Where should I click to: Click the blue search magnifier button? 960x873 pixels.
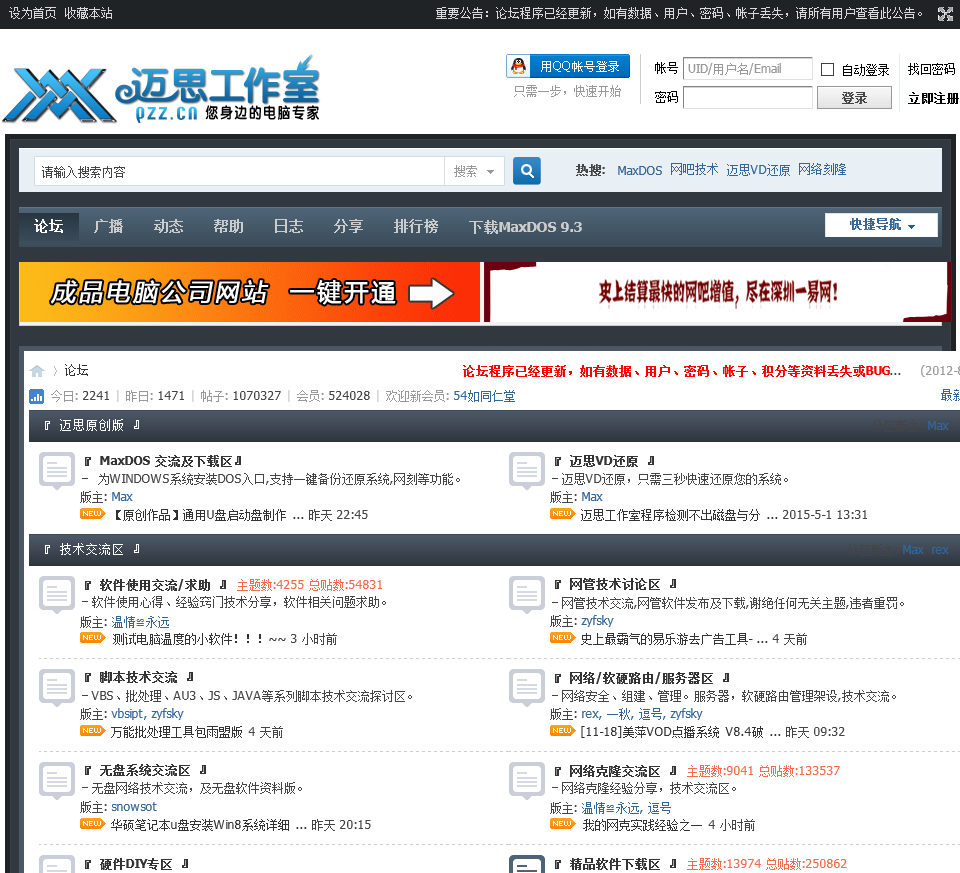527,171
